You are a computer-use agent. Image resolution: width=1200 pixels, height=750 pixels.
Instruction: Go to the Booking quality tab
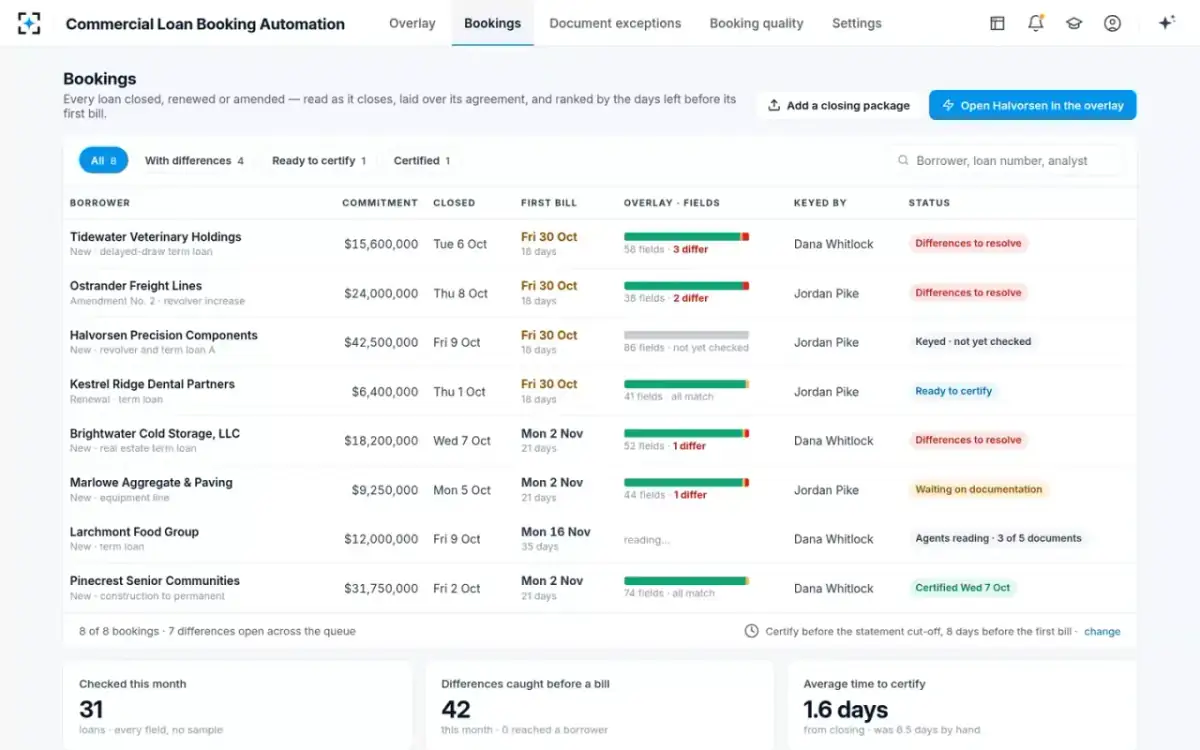(756, 23)
